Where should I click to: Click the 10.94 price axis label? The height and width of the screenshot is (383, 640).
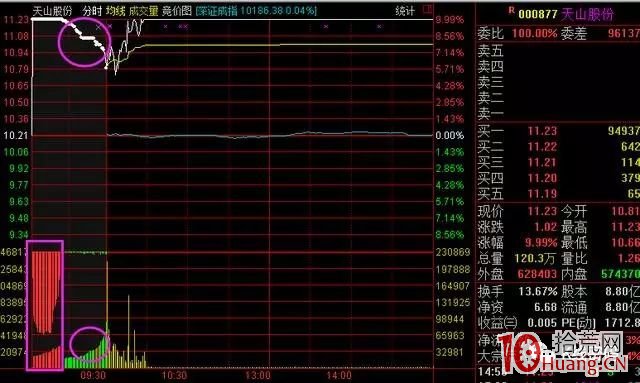(x=16, y=53)
